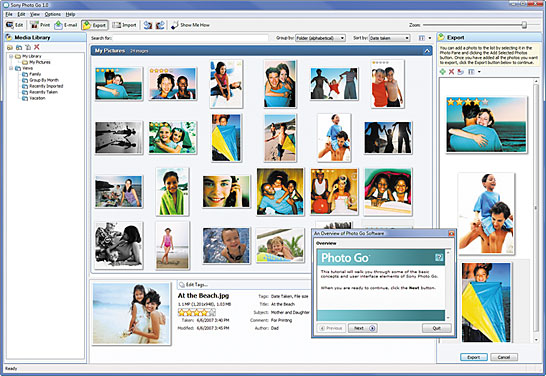This screenshot has height=376, width=546.
Task: Collapse the My Library tree node
Action: pos(11,56)
